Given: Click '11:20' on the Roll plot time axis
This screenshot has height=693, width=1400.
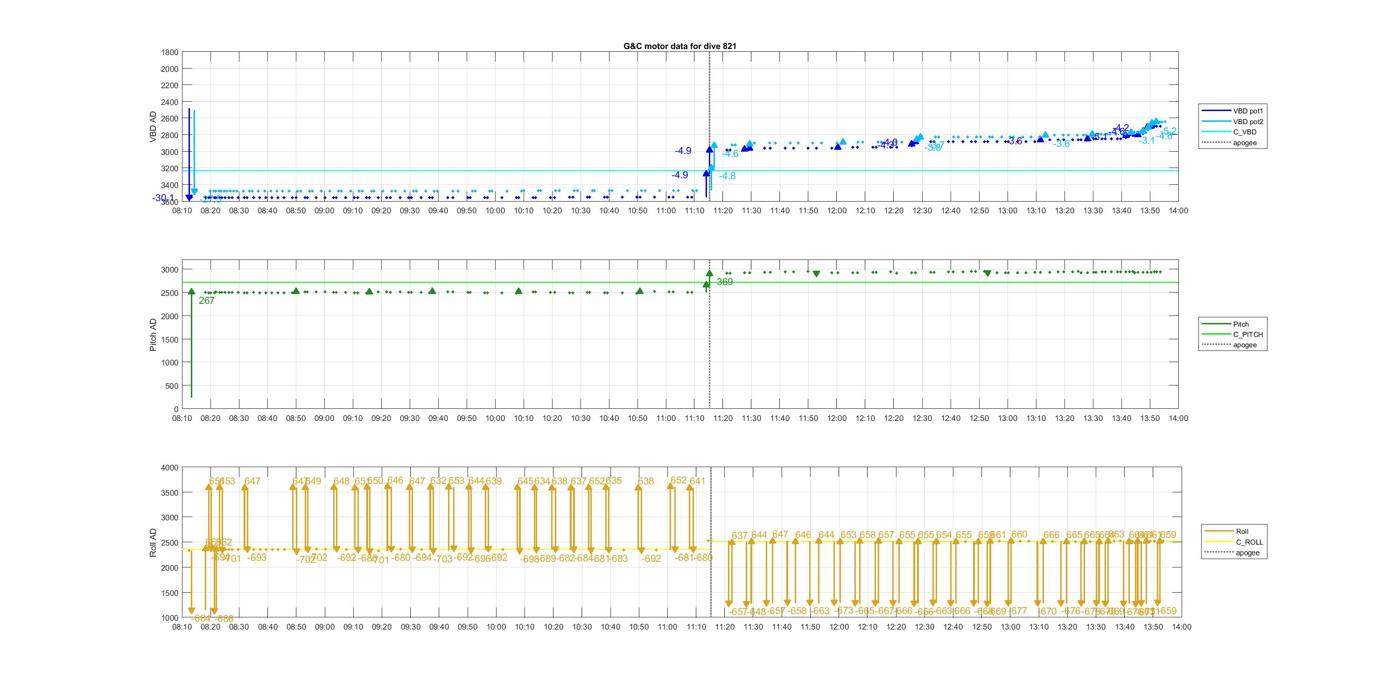Looking at the screenshot, I should coord(723,627).
